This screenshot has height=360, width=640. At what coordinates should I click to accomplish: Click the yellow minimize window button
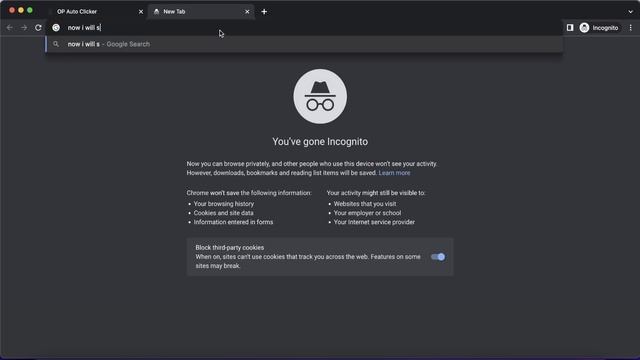(21, 10)
